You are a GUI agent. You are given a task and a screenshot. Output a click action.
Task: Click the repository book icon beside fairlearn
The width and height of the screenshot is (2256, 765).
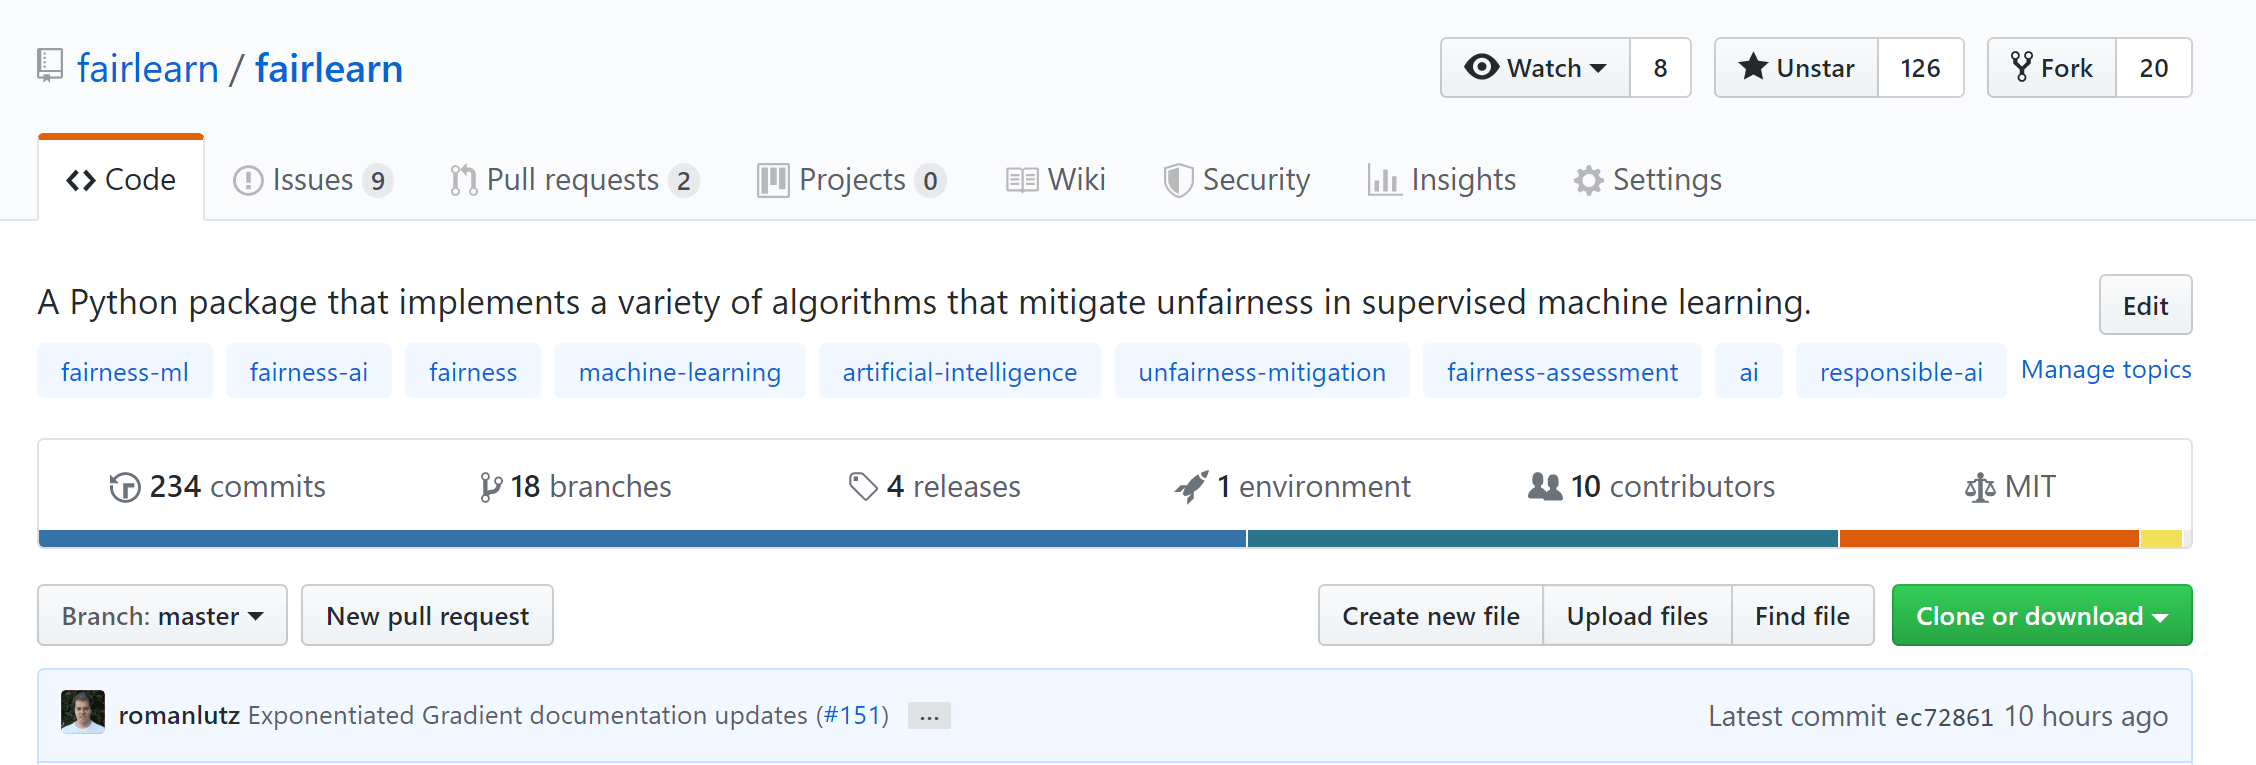click(50, 66)
